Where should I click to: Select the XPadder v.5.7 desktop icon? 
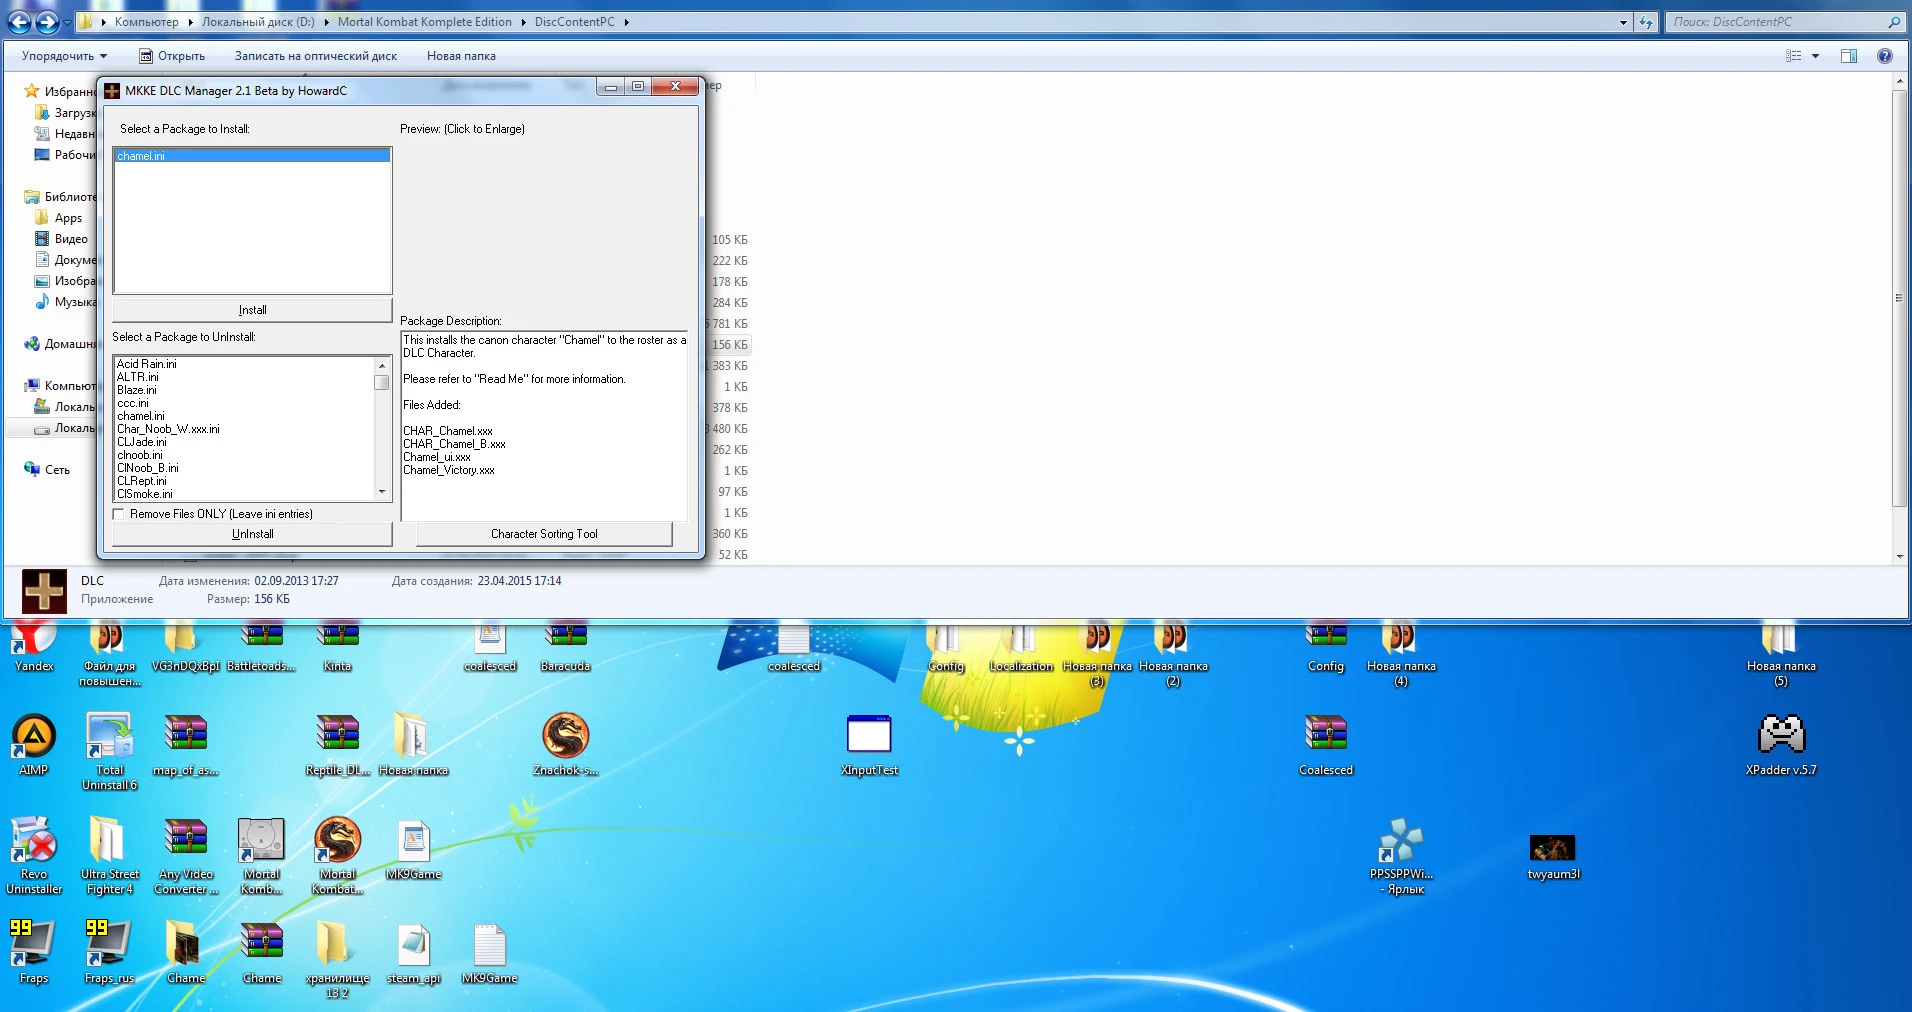point(1781,738)
